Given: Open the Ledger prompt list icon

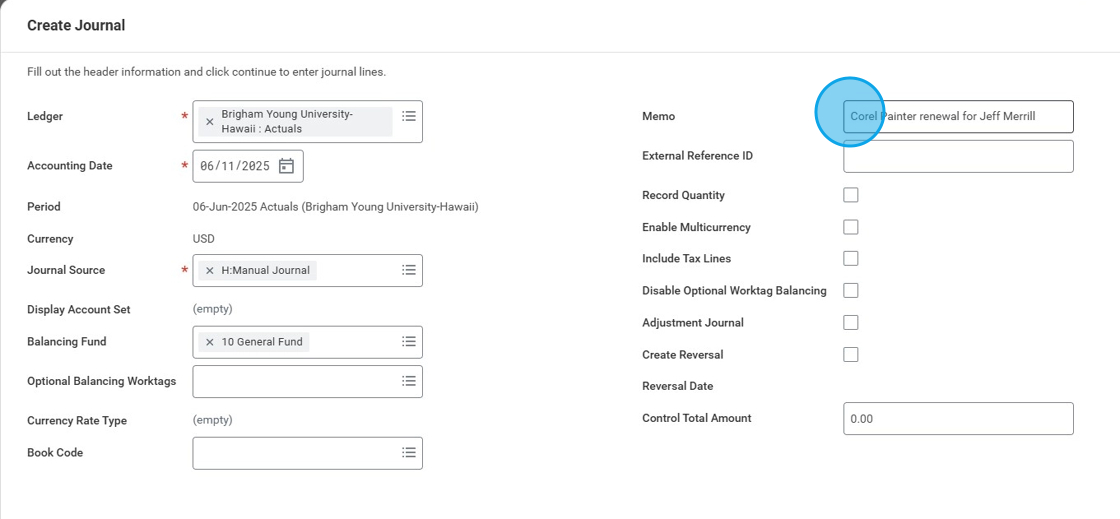Looking at the screenshot, I should point(409,116).
